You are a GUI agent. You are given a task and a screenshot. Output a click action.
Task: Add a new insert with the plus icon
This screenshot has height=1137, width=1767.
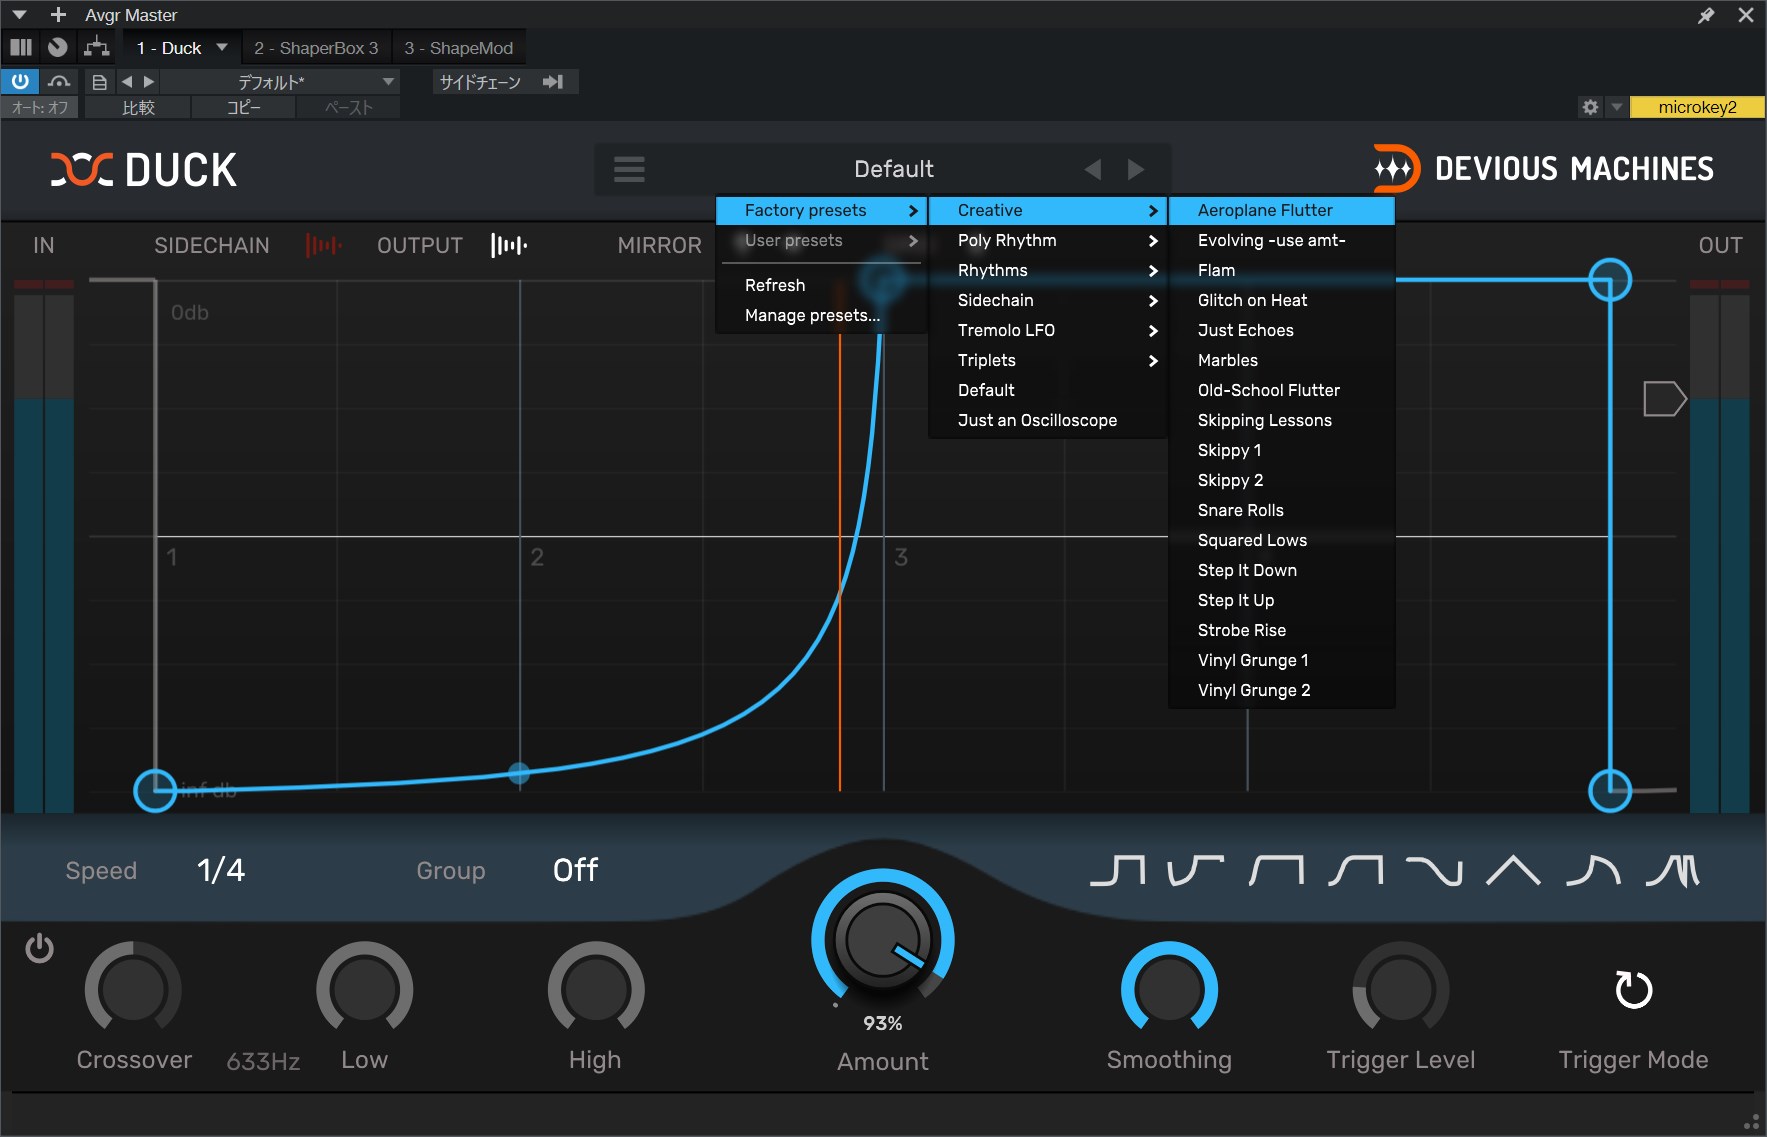58,15
